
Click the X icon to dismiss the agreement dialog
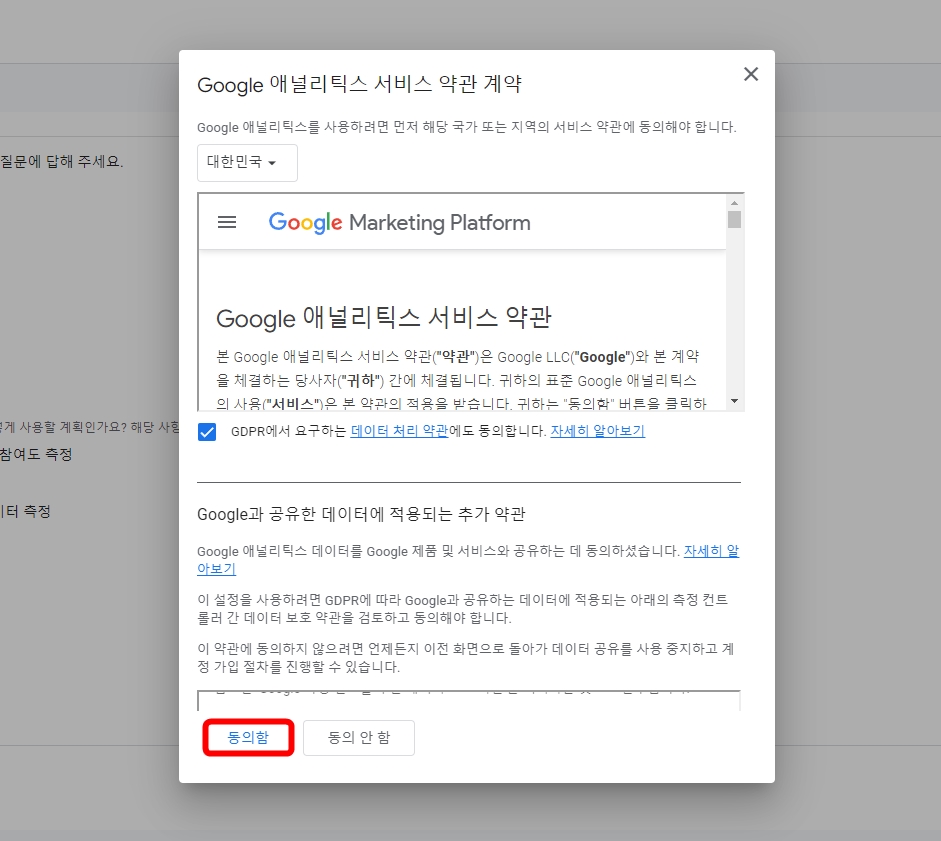(x=751, y=74)
